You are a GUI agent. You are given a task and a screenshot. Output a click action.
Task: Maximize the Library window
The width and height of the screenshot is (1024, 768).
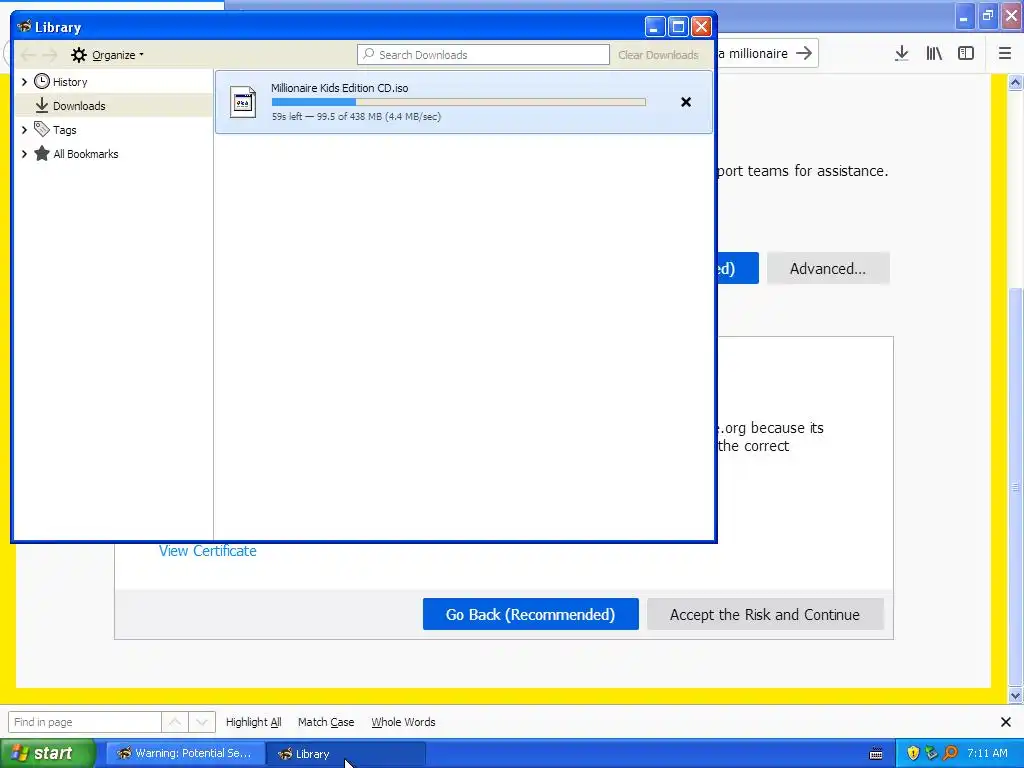(679, 27)
